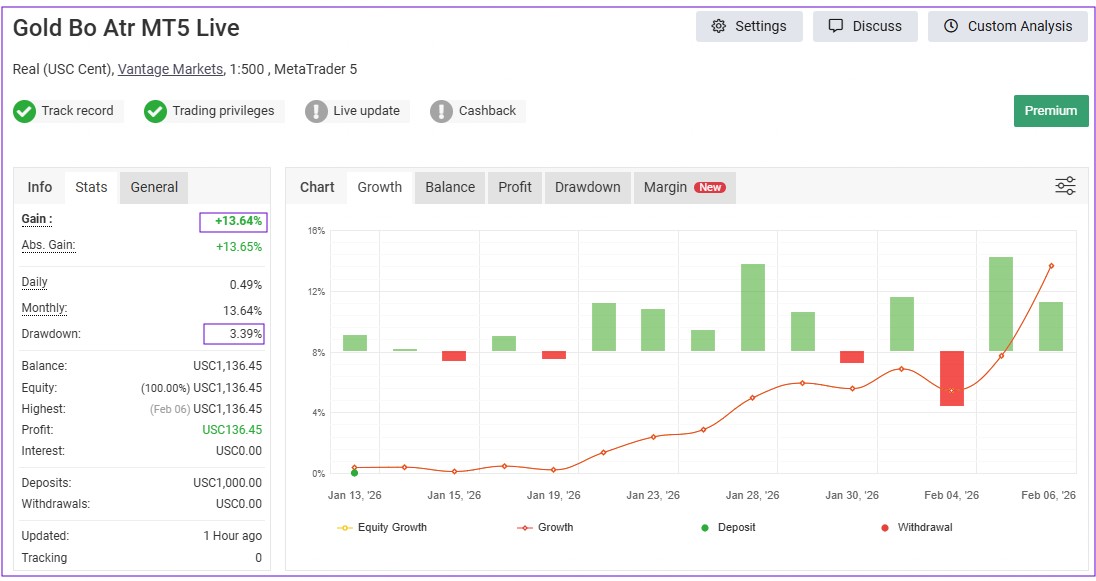The height and width of the screenshot is (581, 1096).
Task: Toggle Withdrawal legend marker visibility
Action: pyautogui.click(x=914, y=527)
